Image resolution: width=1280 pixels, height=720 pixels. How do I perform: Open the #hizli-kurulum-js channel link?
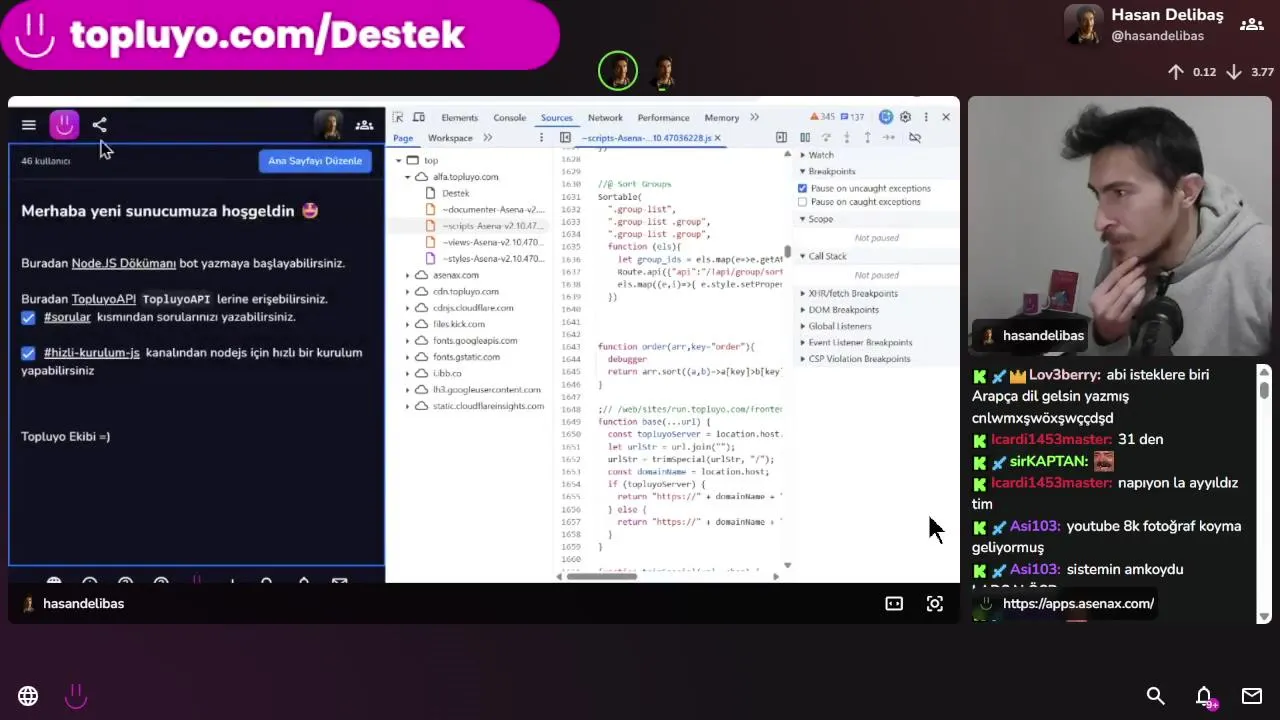pyautogui.click(x=92, y=353)
